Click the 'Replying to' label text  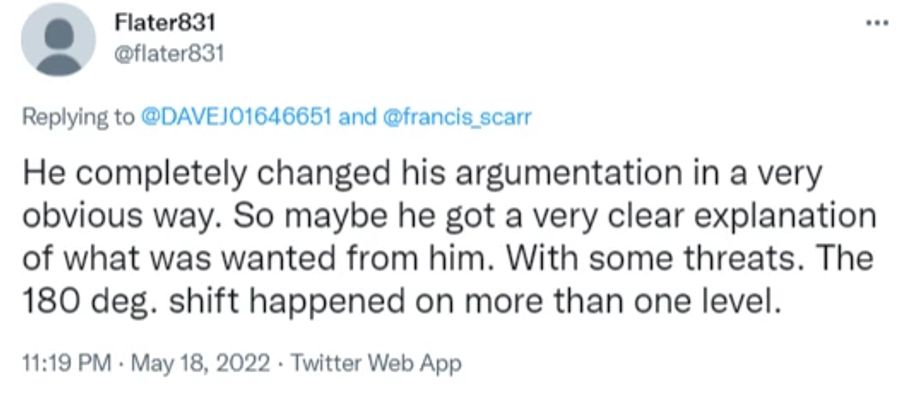point(77,118)
